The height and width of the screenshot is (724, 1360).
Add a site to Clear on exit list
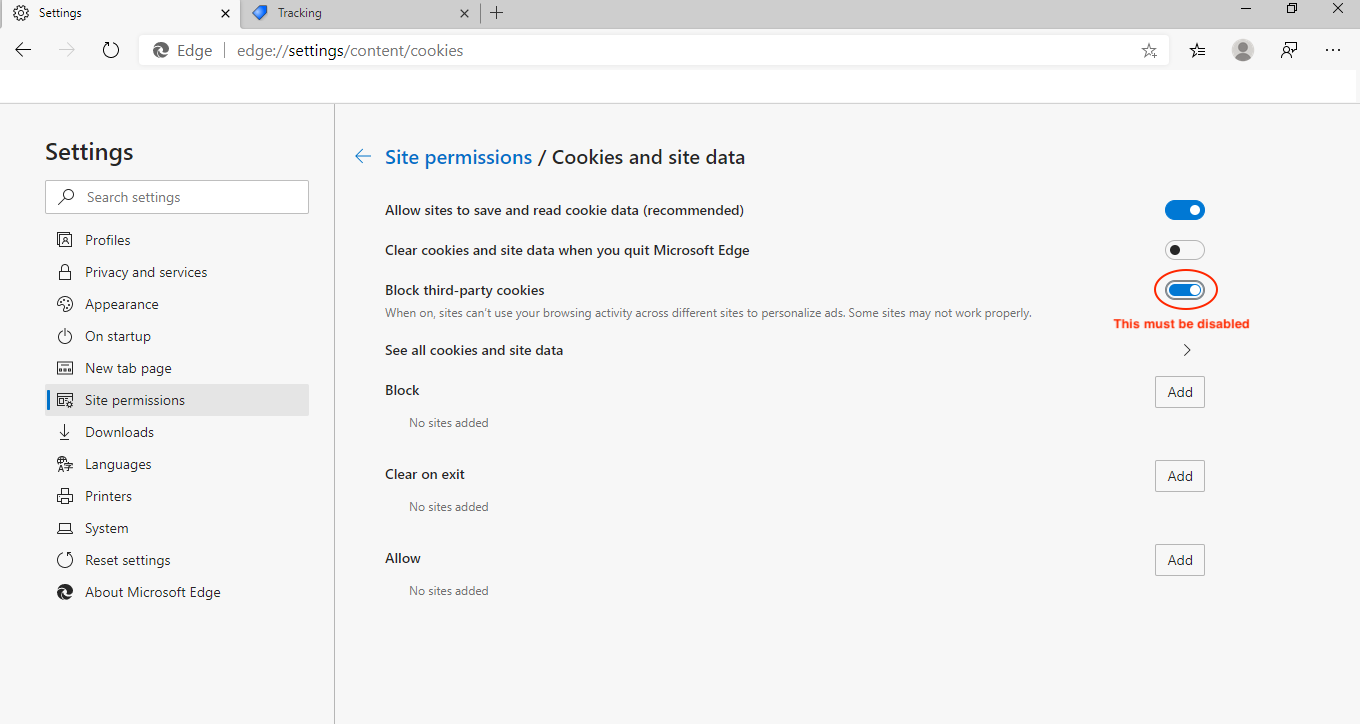click(1180, 476)
